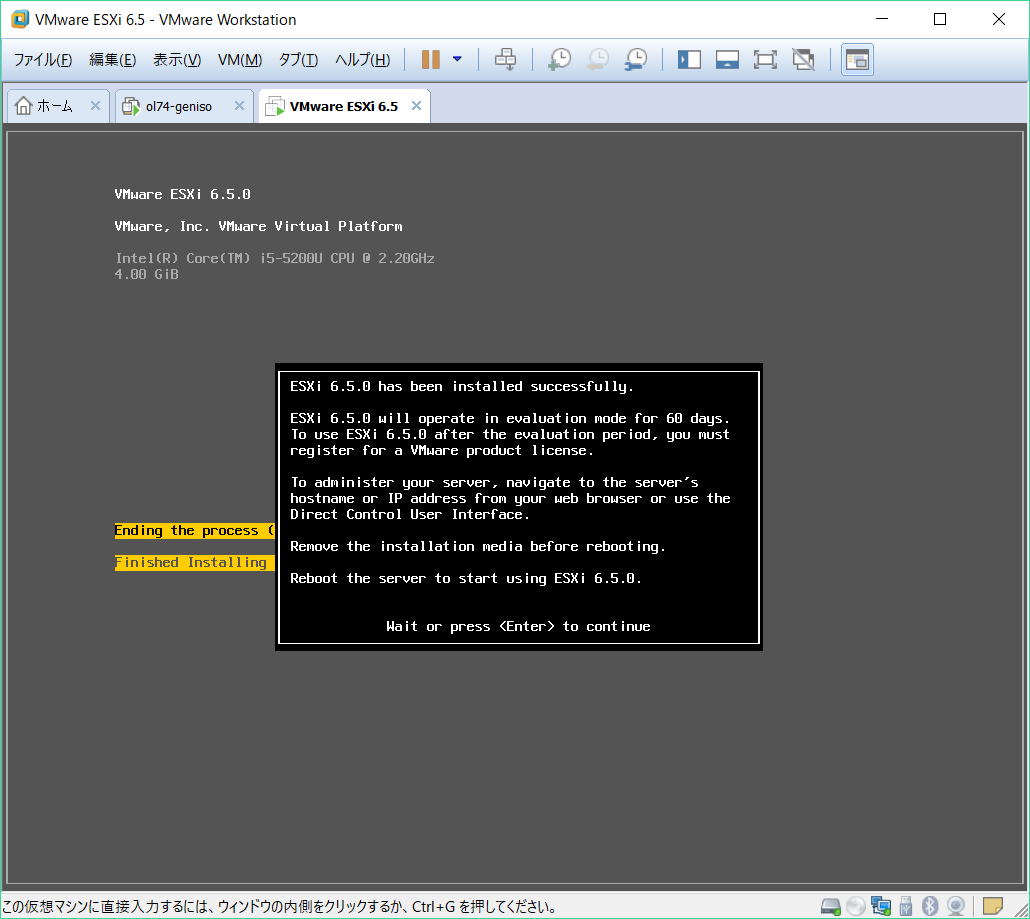This screenshot has height=919, width=1030.
Task: Open the power options dropdown arrow
Action: coord(457,60)
